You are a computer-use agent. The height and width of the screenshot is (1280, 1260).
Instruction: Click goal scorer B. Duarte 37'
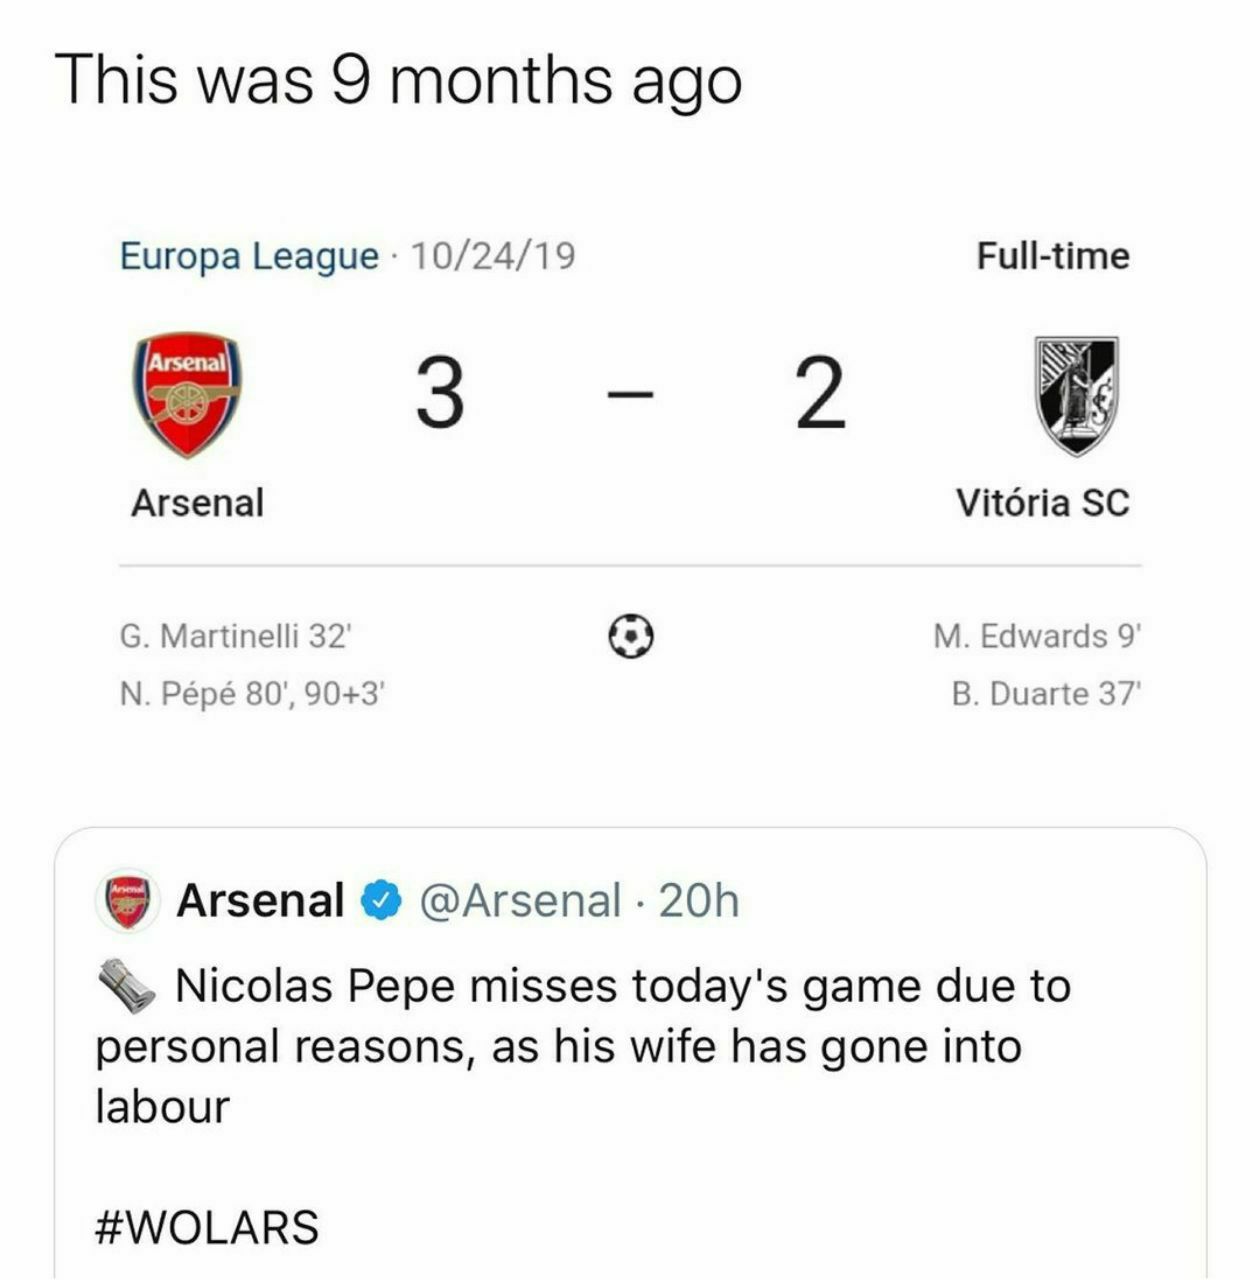[x=1046, y=693]
